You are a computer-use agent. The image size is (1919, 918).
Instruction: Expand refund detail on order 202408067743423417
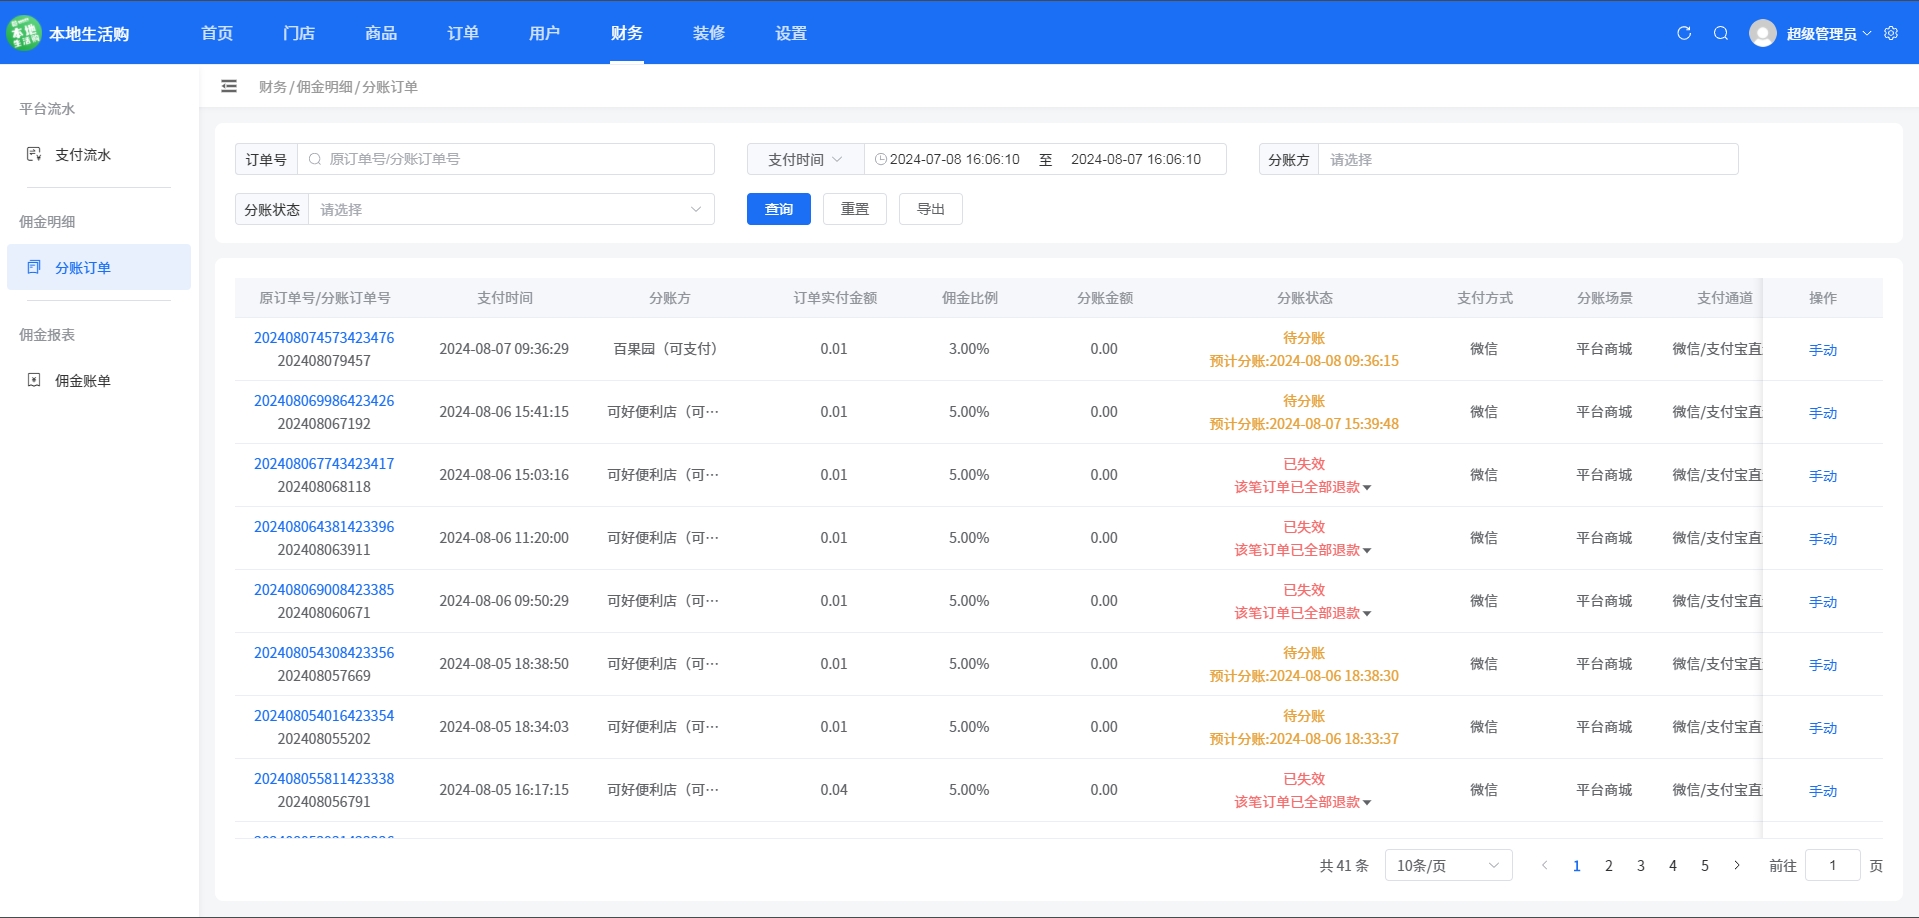coord(1367,488)
